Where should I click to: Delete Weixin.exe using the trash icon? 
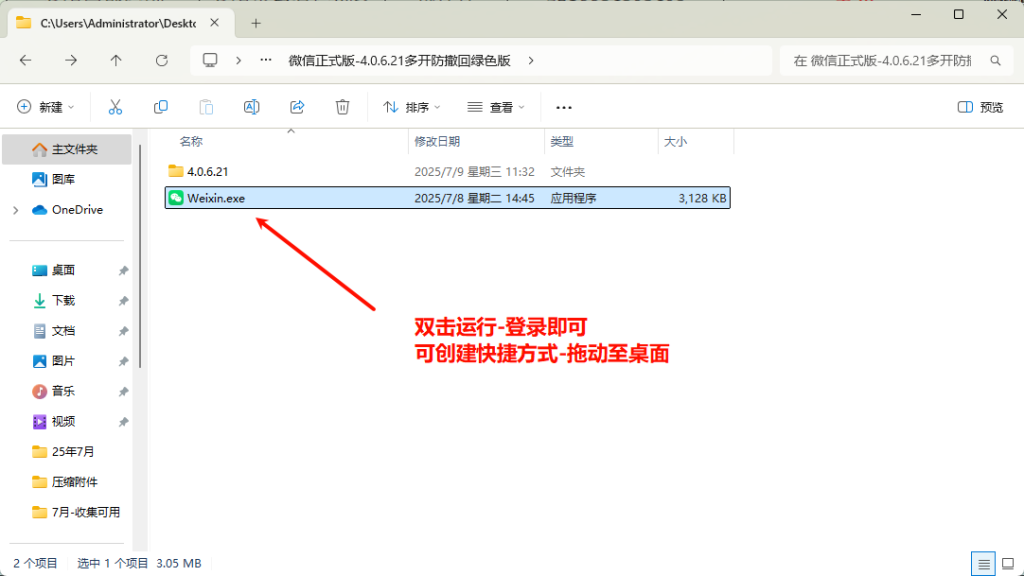[x=341, y=107]
